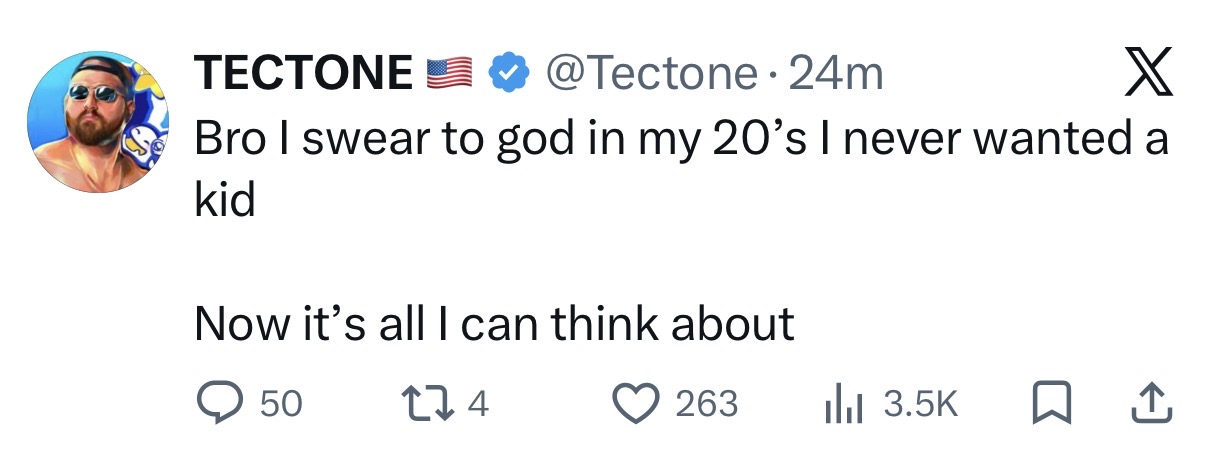Click the blue verified badge
1206x455 pixels.
509,73
